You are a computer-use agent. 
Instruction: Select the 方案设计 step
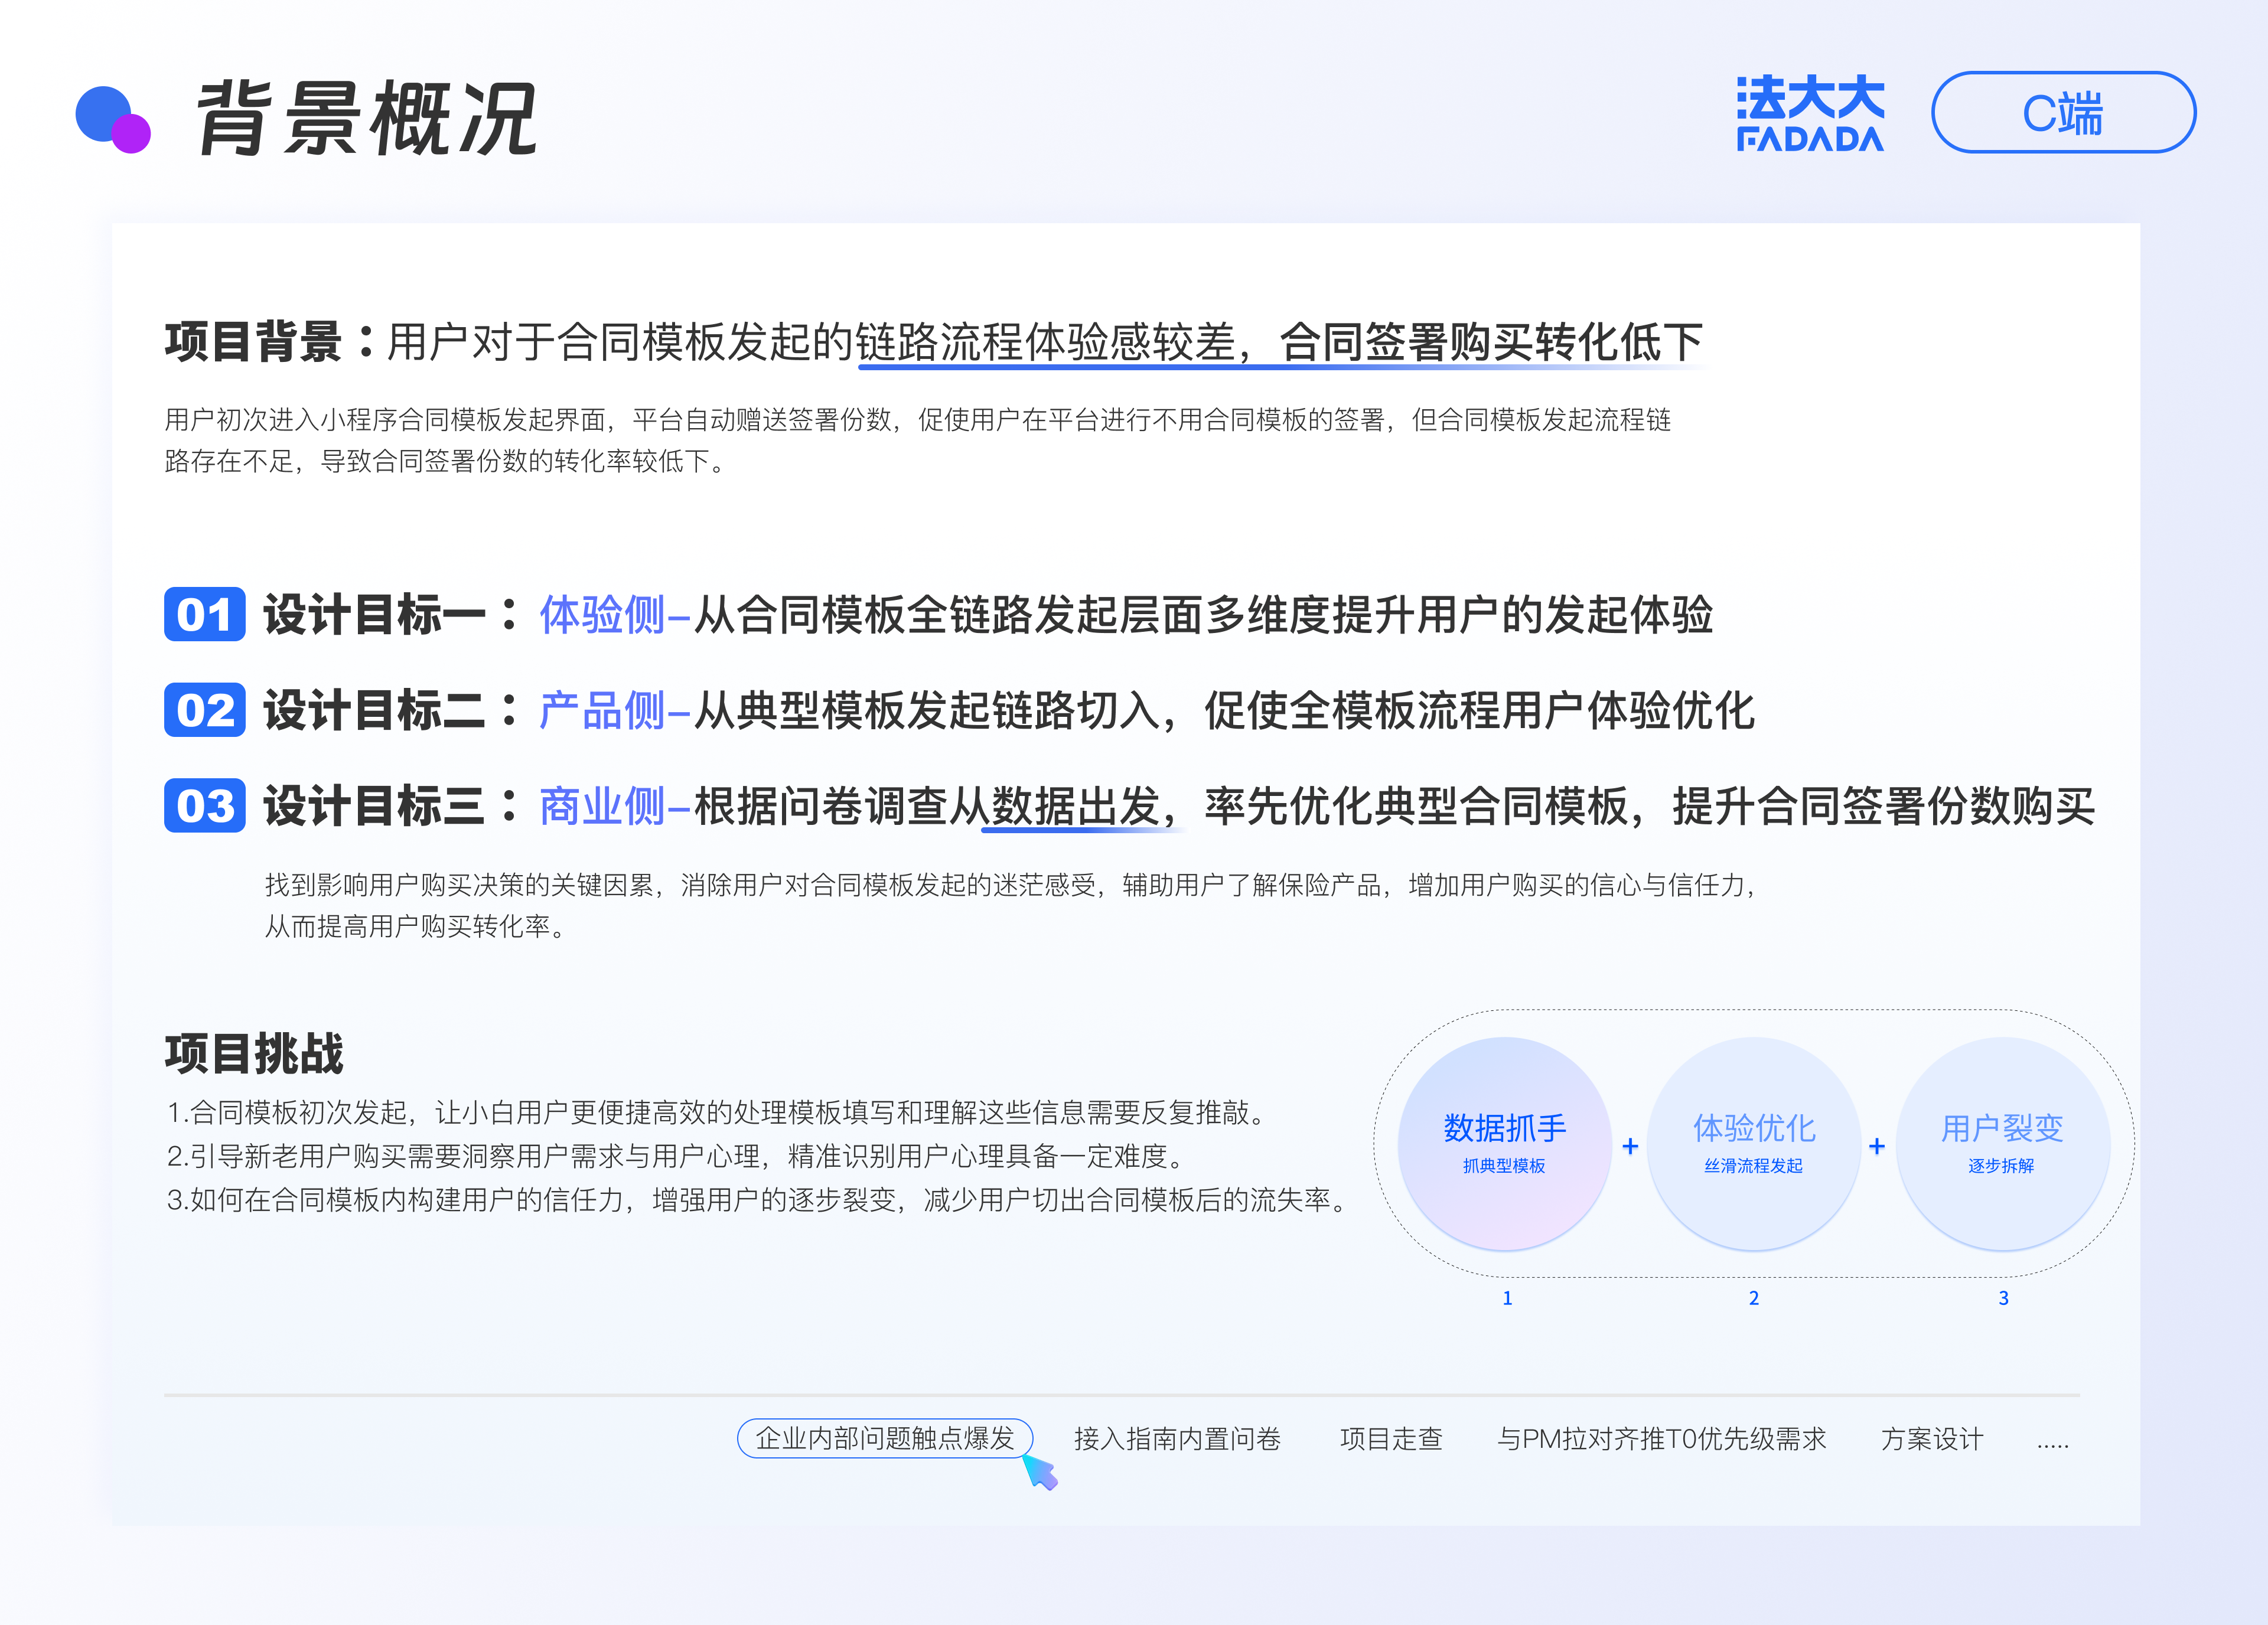(x=1932, y=1439)
